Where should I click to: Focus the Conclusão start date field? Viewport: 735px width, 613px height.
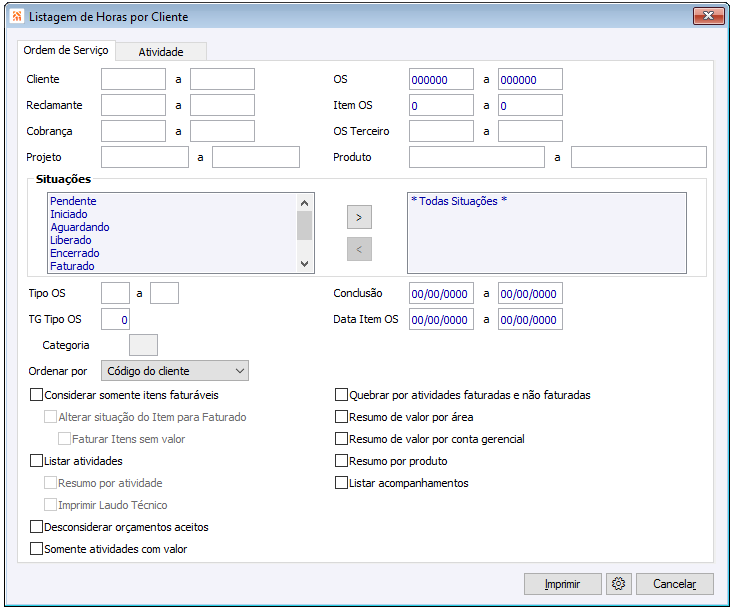pyautogui.click(x=441, y=293)
